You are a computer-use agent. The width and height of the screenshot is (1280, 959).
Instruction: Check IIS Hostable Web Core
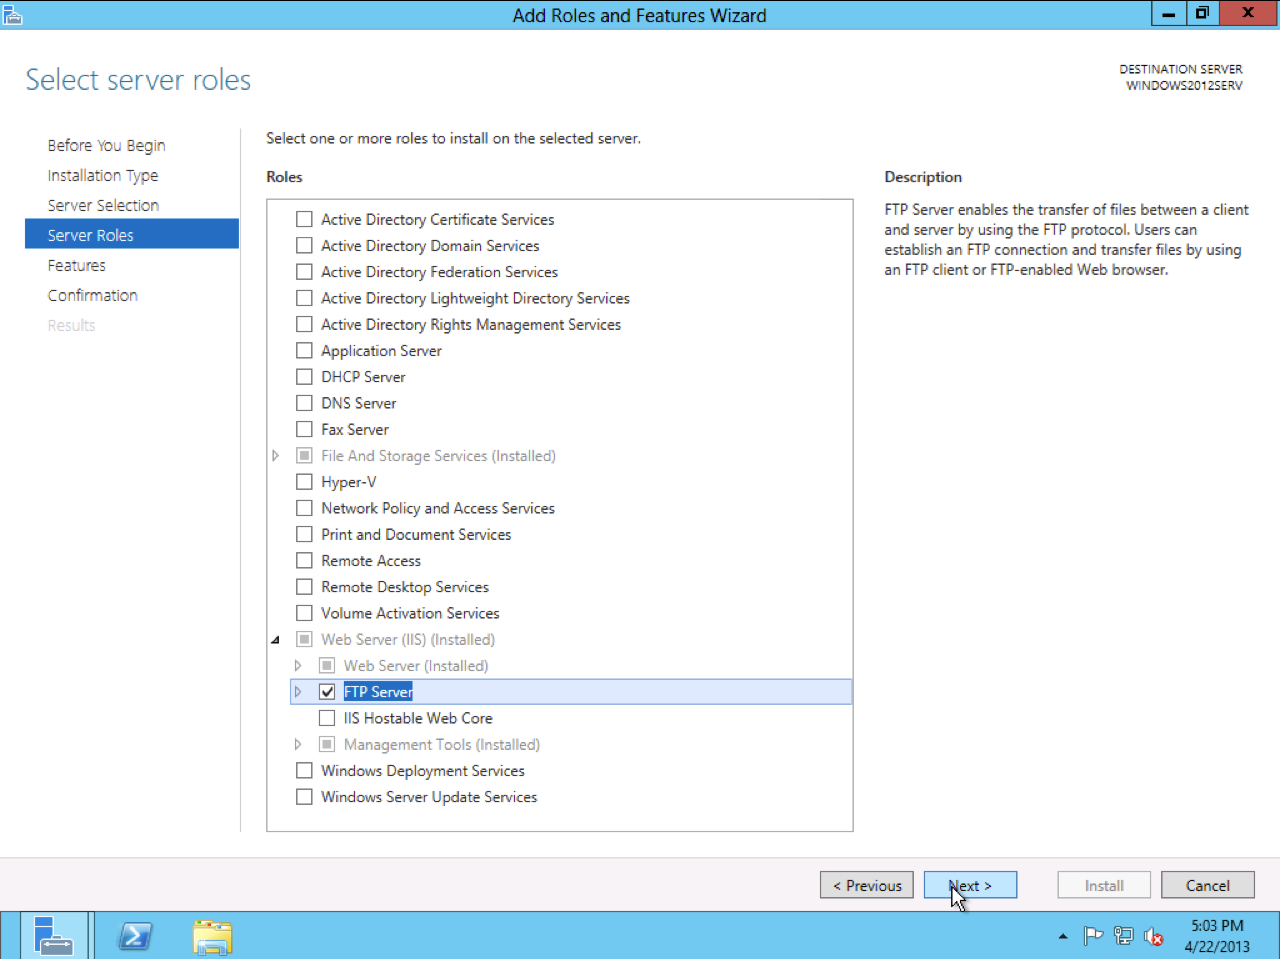click(x=327, y=718)
